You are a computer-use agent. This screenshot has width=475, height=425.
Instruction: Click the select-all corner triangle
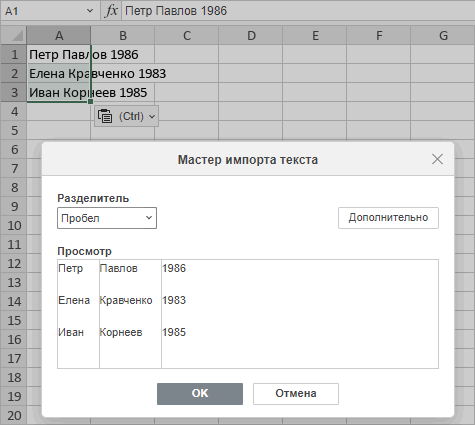(x=17, y=36)
